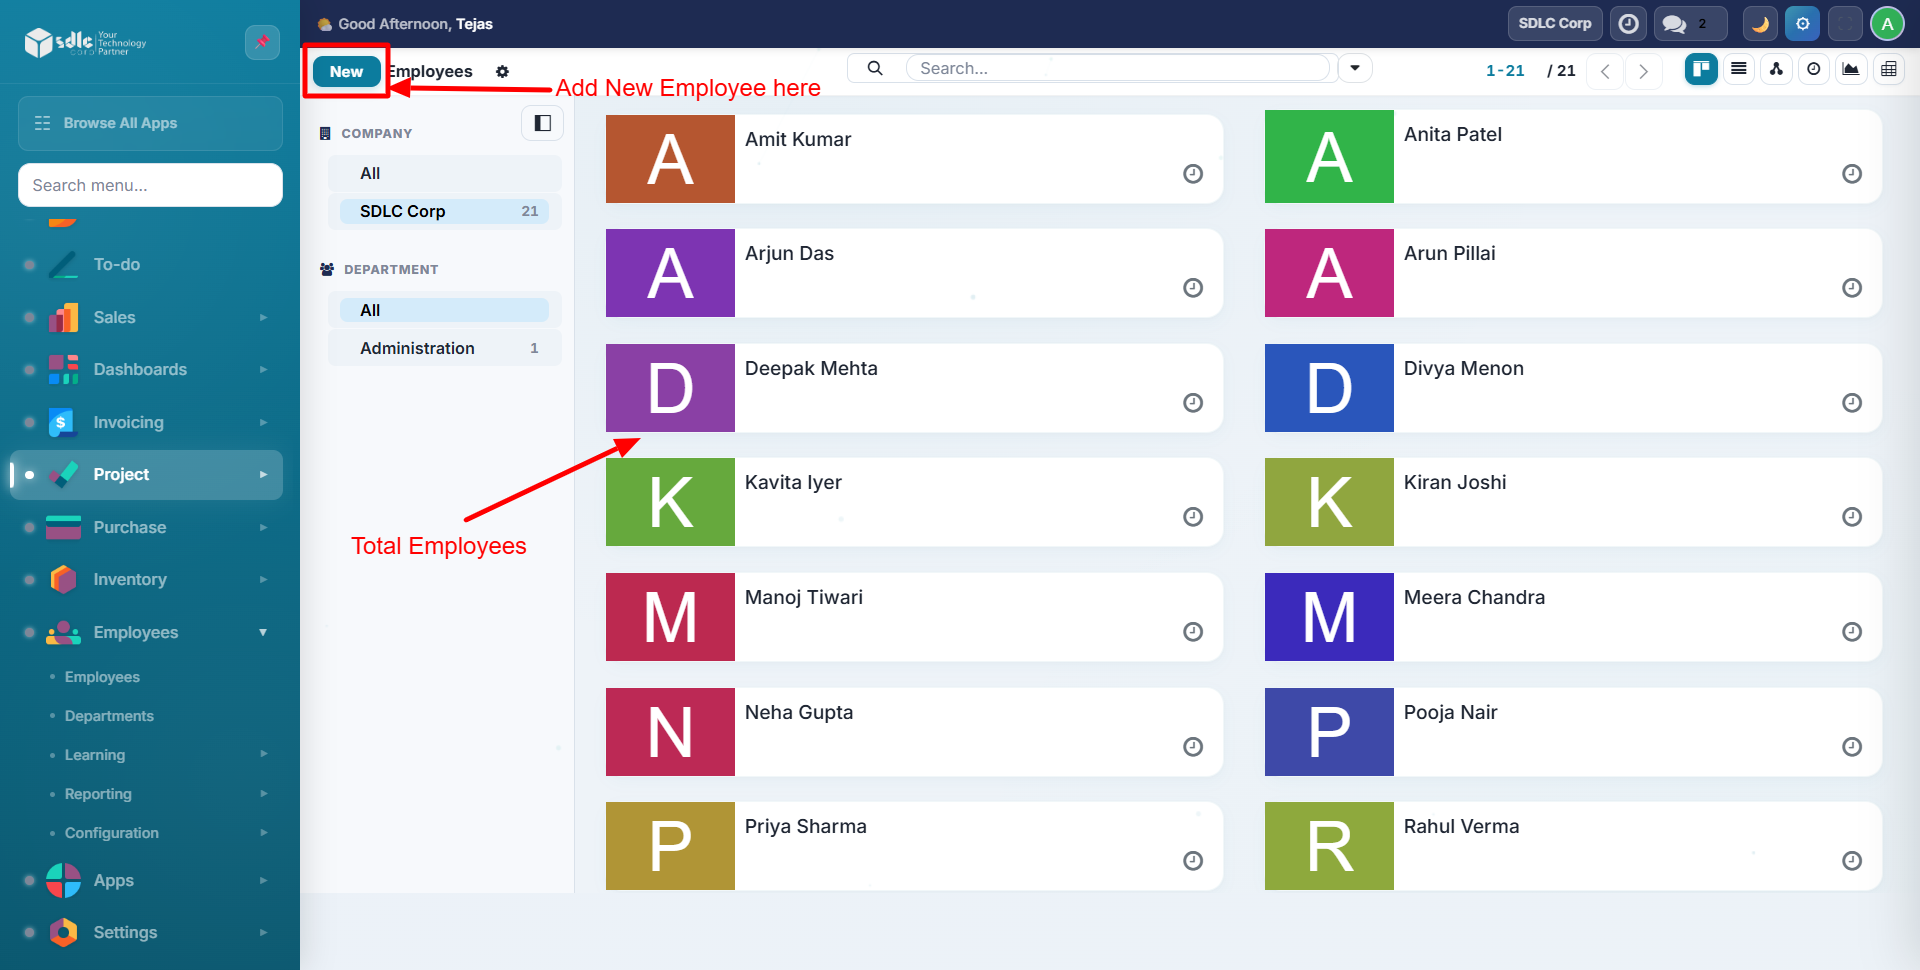The width and height of the screenshot is (1920, 970).
Task: Open the Departments submenu item
Action: click(109, 716)
